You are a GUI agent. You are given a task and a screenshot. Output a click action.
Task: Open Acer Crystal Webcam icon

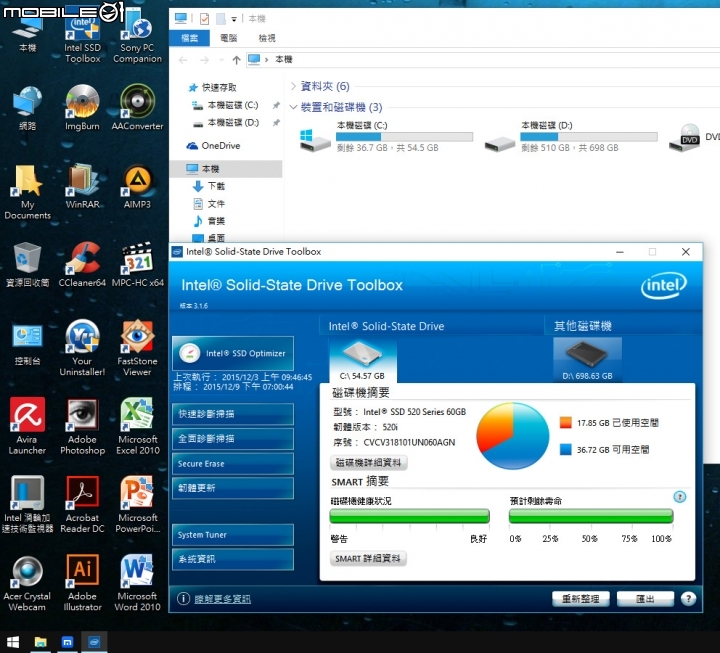coord(28,584)
